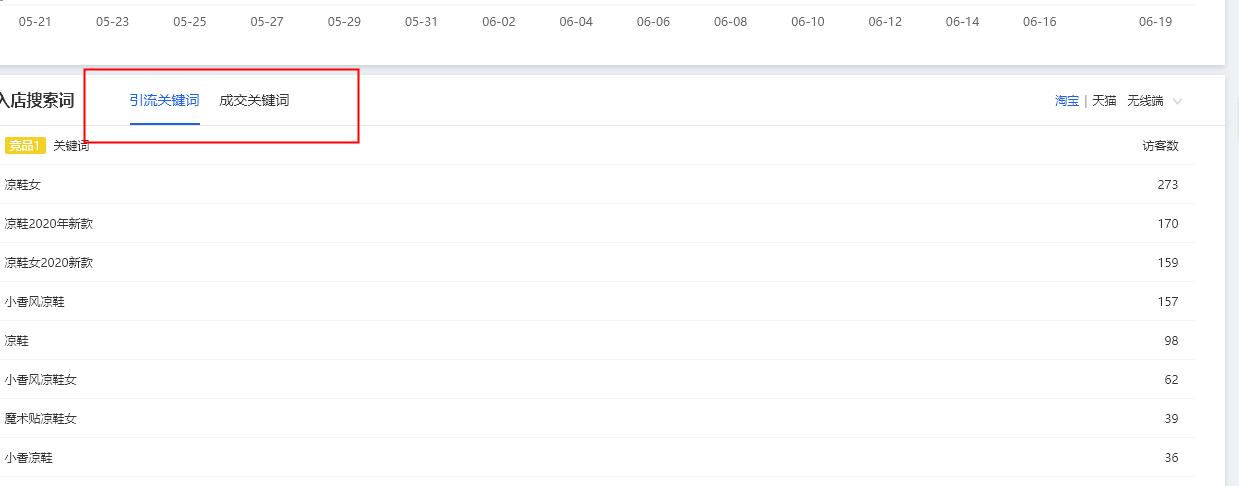This screenshot has width=1239, height=486.
Task: Click the 访客数 column header
Action: (1160, 146)
